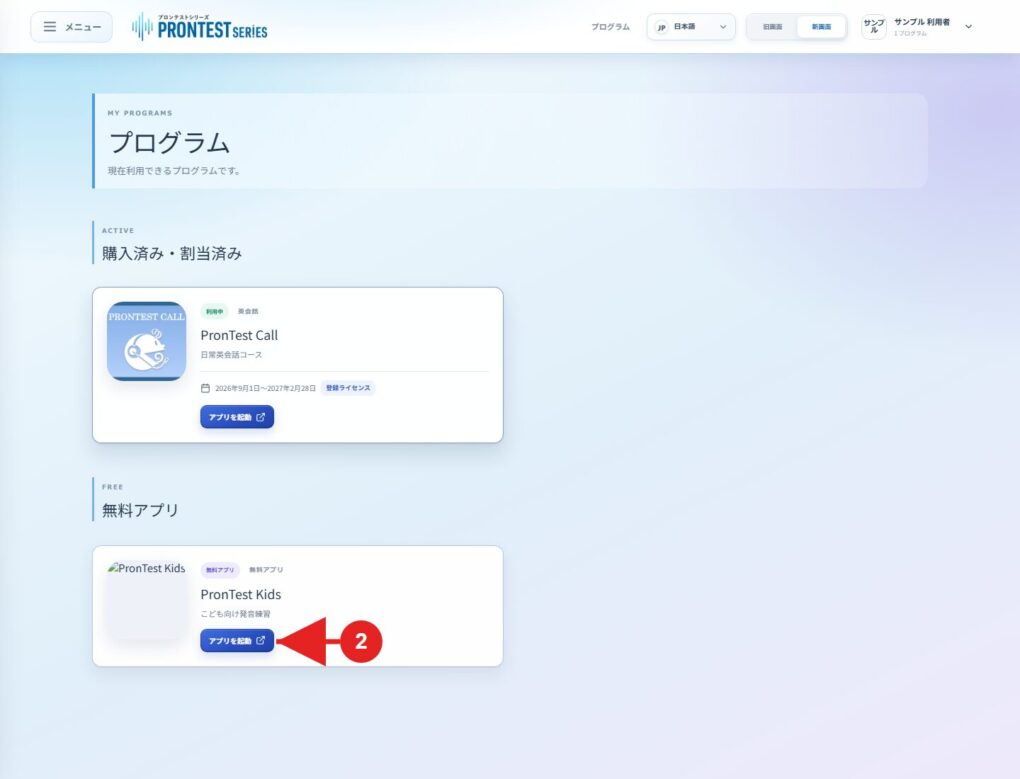
Task: Click the 購入済み・割当済み section heading
Action: (x=172, y=254)
